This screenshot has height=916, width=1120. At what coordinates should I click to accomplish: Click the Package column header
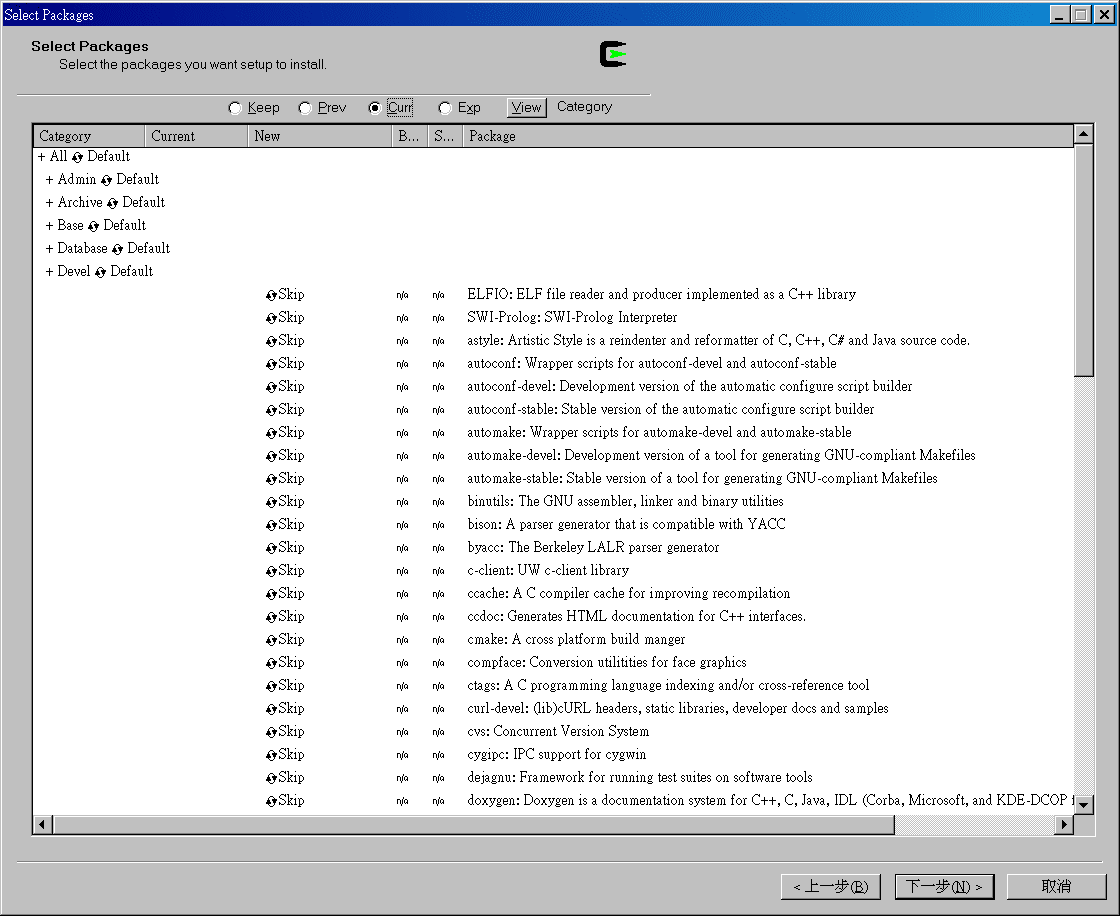[x=768, y=136]
